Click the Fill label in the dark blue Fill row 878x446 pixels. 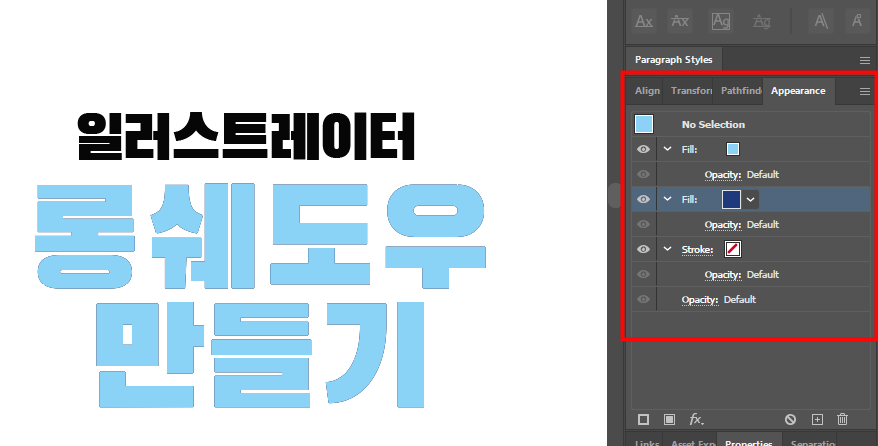689,200
